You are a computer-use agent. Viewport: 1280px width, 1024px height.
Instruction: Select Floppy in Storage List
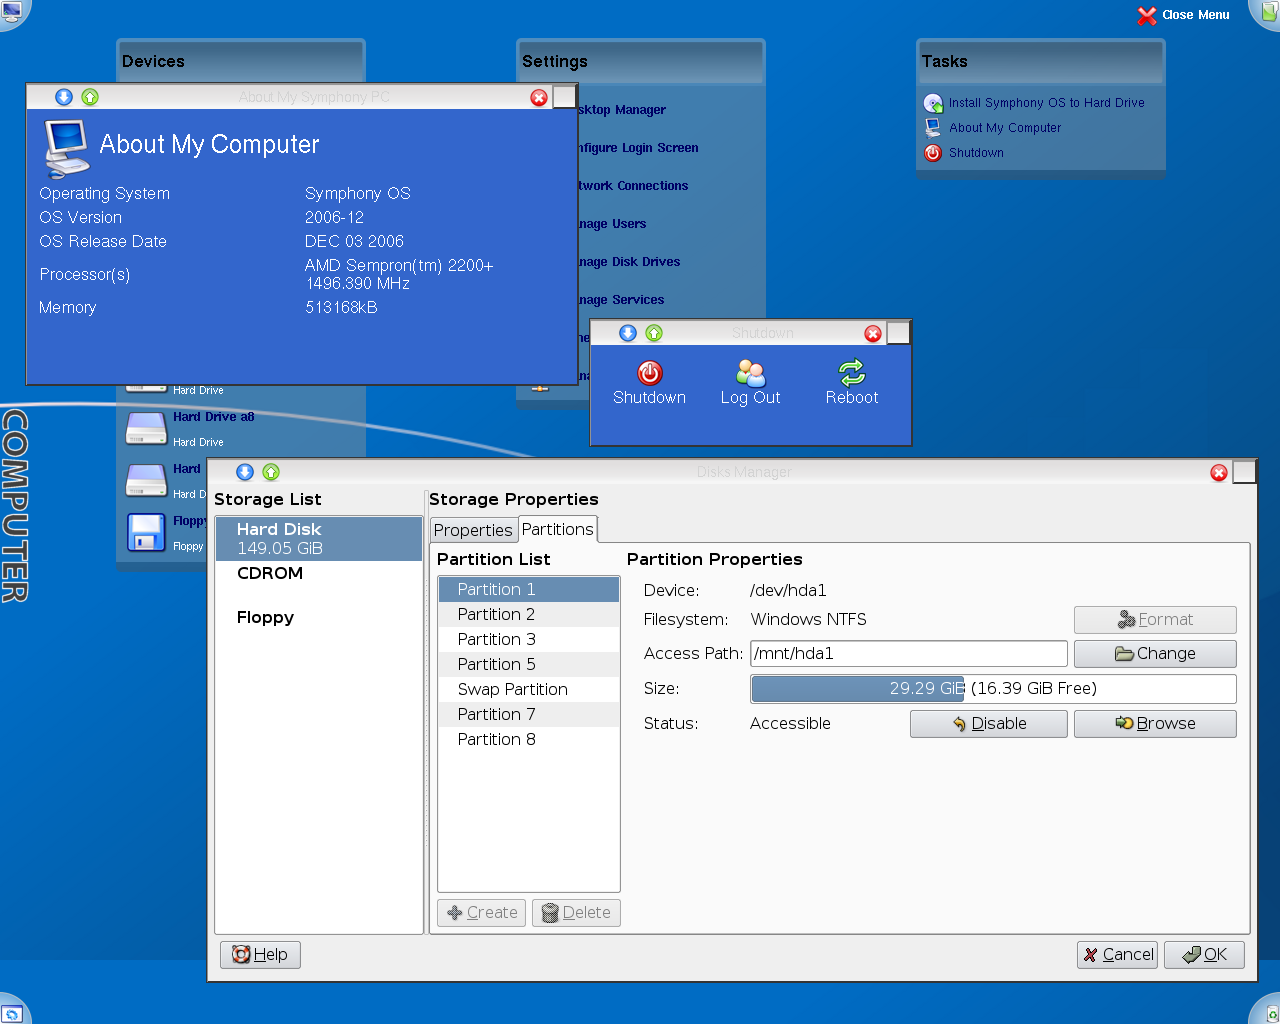pos(319,617)
